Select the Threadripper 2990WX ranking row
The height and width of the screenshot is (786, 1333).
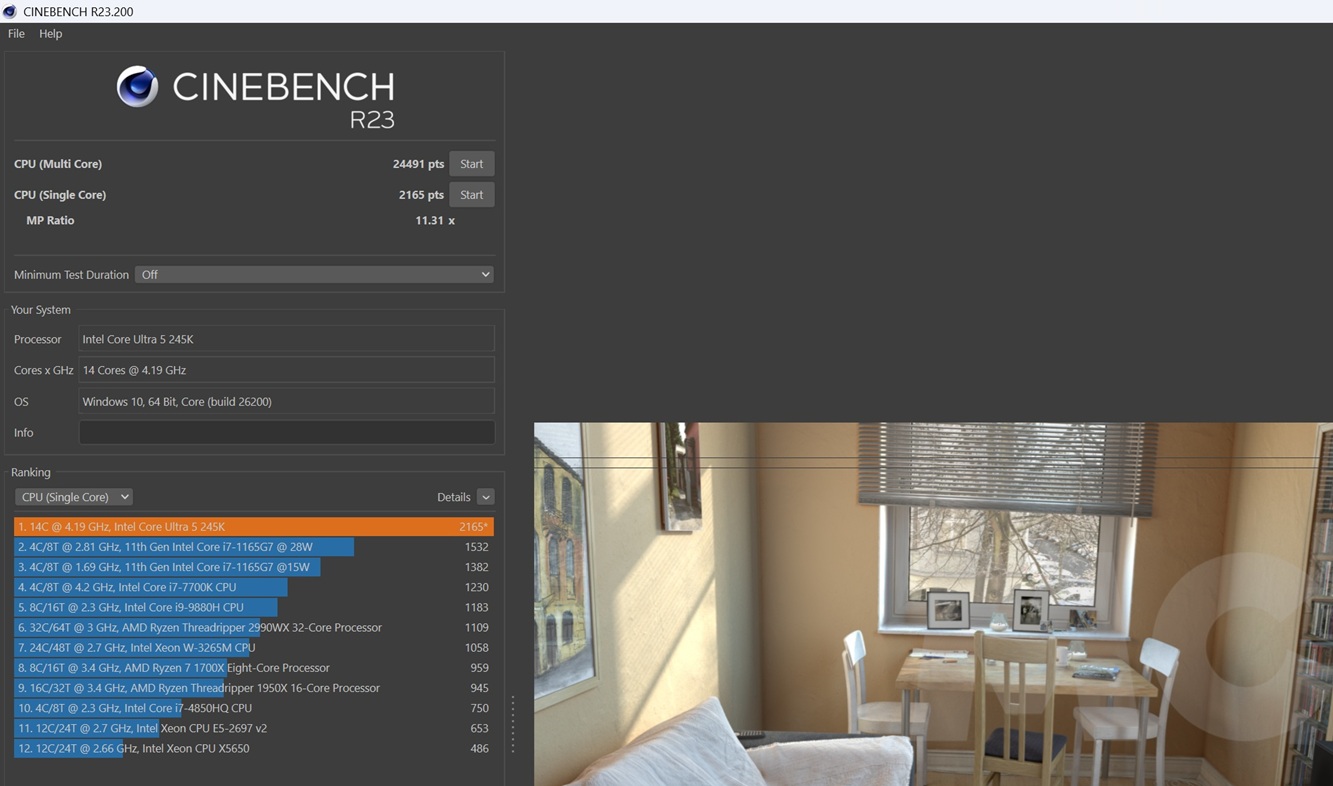[253, 627]
